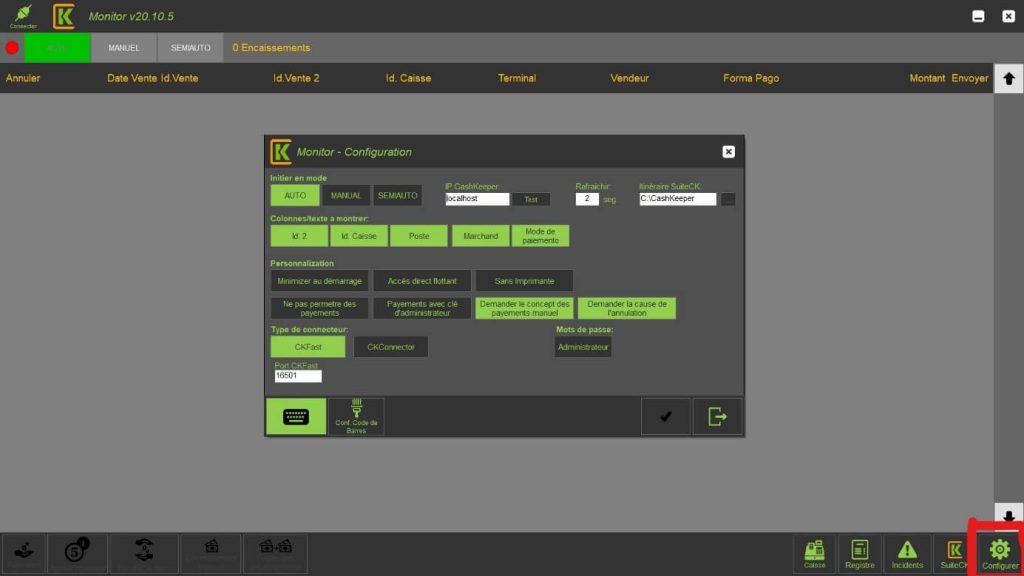
Task: Open the Configurer gear icon
Action: [x=999, y=553]
